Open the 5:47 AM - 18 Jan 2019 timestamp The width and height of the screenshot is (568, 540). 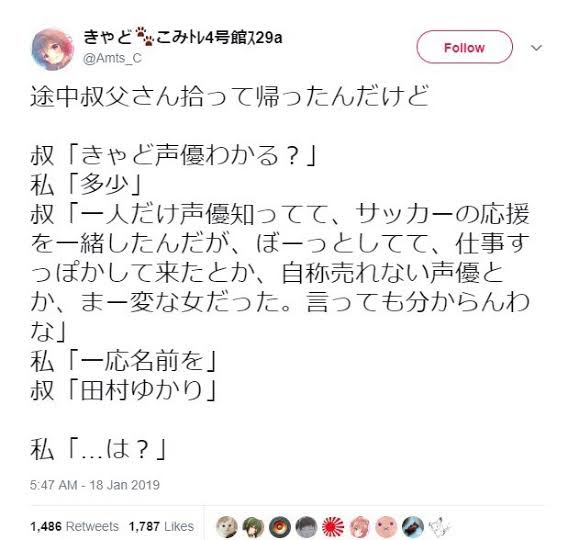tap(95, 485)
